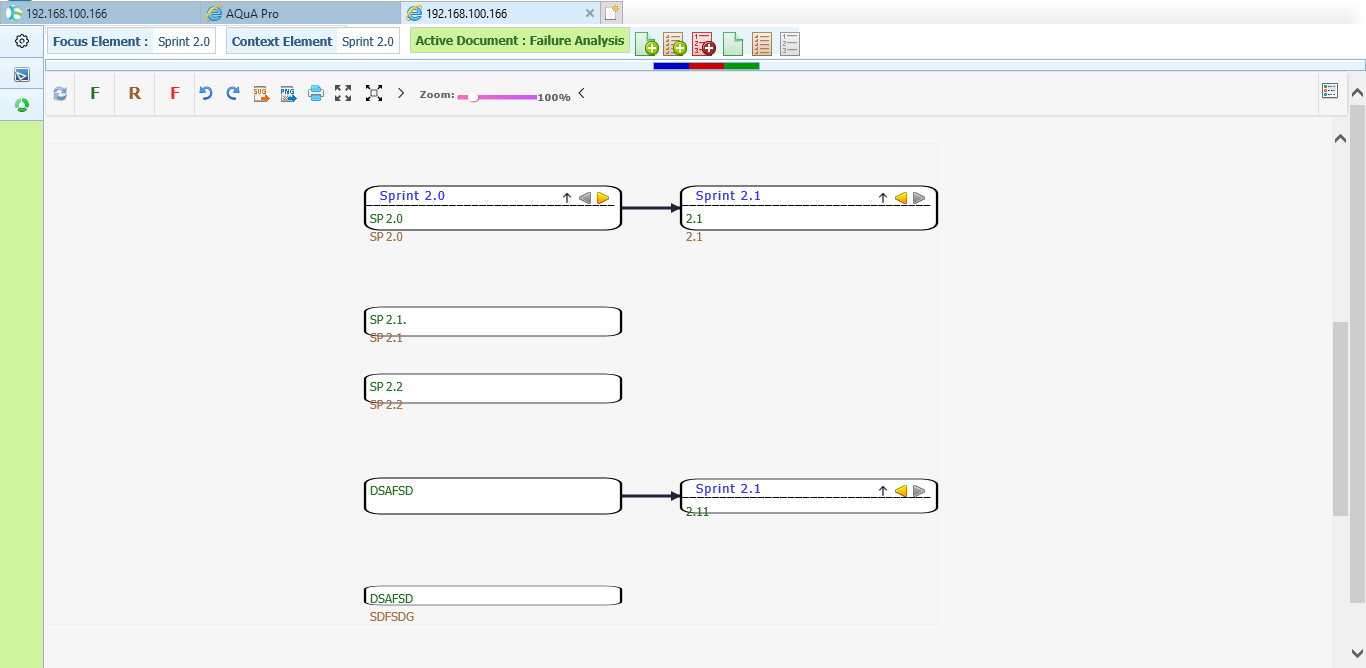Screen dimensions: 1366x668
Task: Select the DSAFSD node linked to Sprint 2.1
Action: click(493, 496)
